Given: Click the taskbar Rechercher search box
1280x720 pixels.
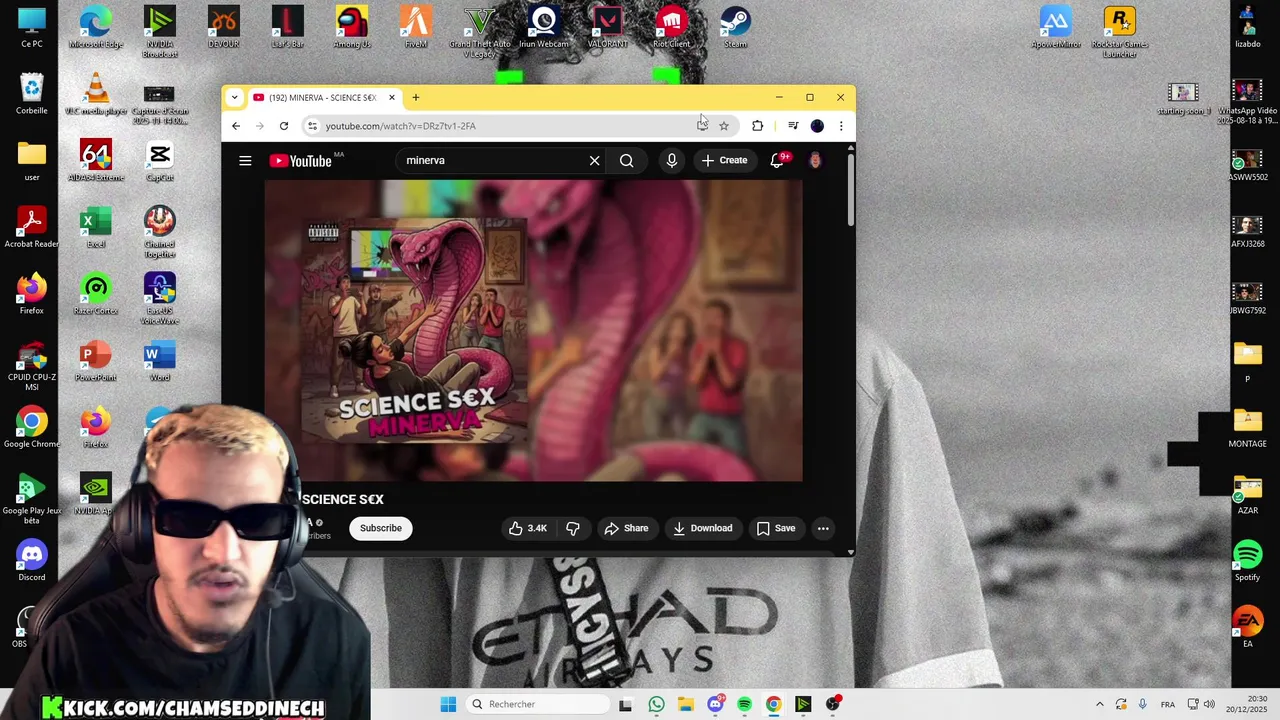Looking at the screenshot, I should 538,704.
